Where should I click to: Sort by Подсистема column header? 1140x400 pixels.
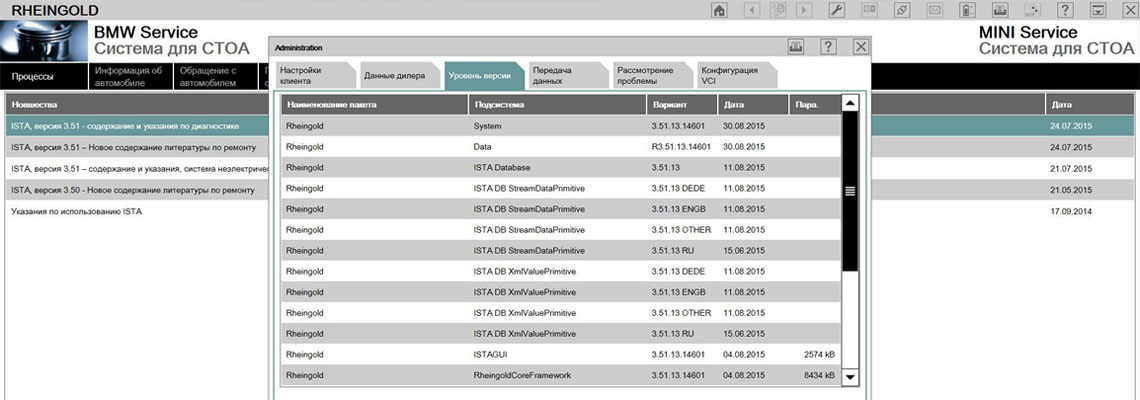coord(558,105)
